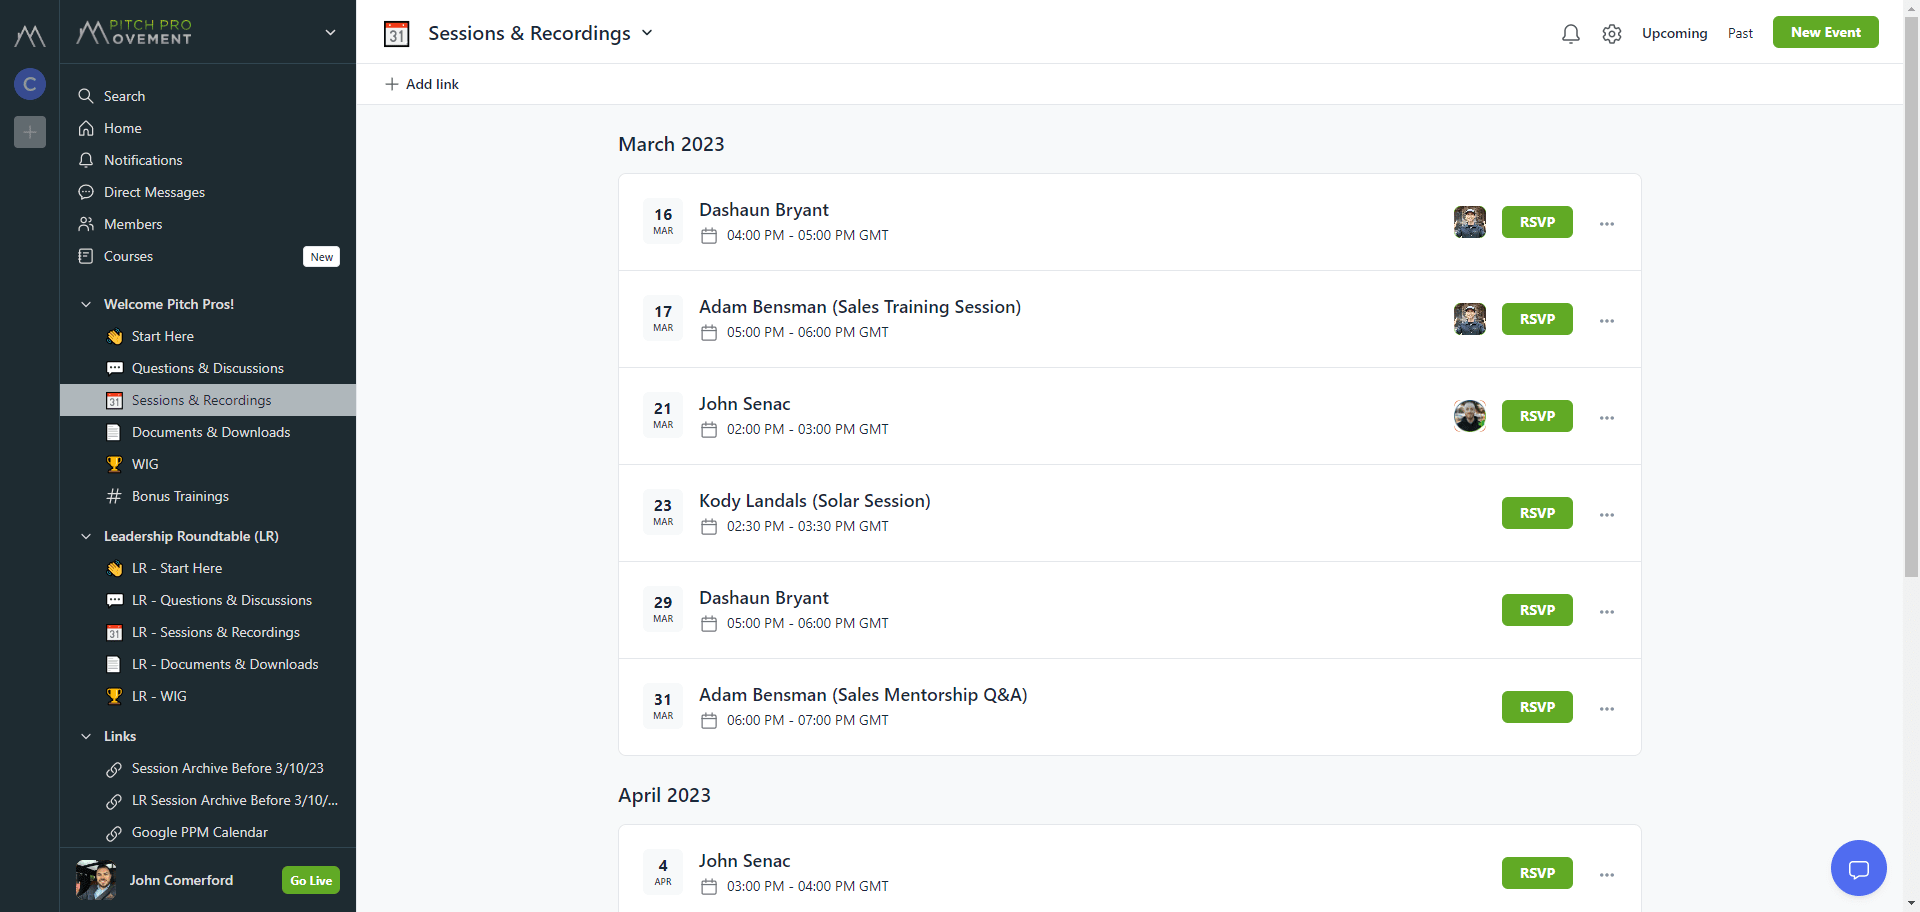RSVP to Adam Bensman Sales Training Session
This screenshot has height=912, width=1920.
(x=1537, y=319)
